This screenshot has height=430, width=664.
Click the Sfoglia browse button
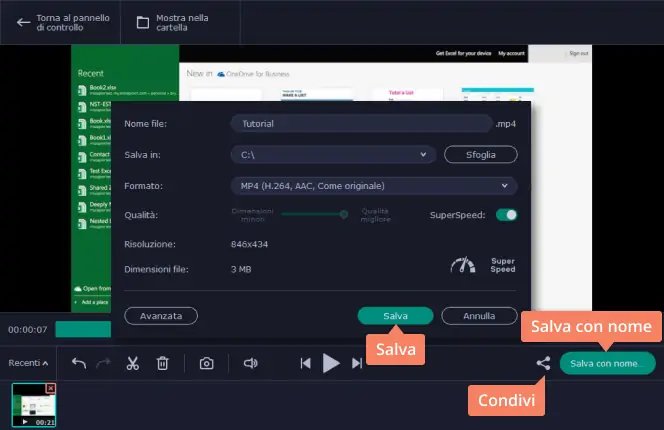point(481,155)
